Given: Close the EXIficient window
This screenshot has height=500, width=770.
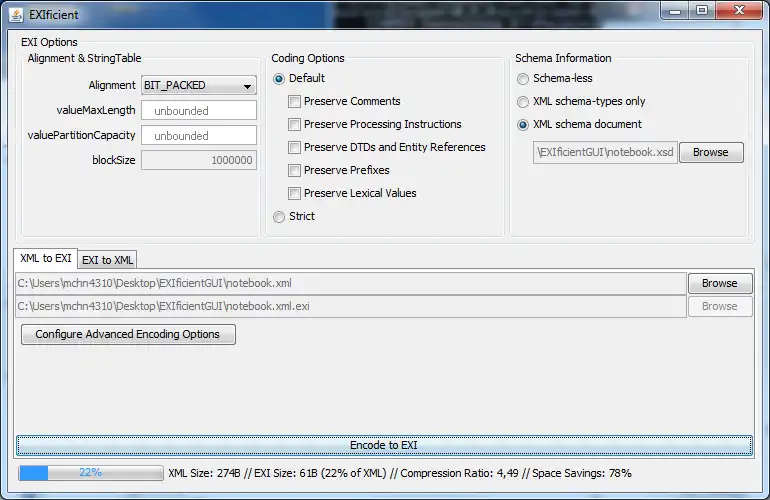Looking at the screenshot, I should [x=739, y=11].
